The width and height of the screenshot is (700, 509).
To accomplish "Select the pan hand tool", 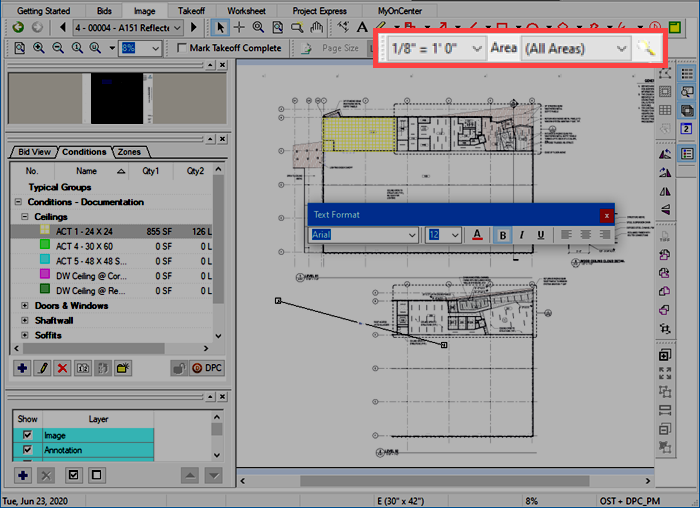I will coord(317,28).
